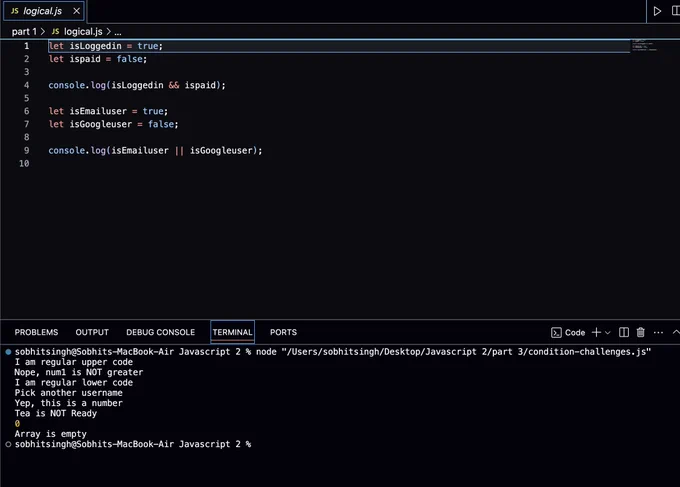This screenshot has width=680, height=487.
Task: Open the DEBUG CONSOLE tab
Action: pyautogui.click(x=160, y=332)
